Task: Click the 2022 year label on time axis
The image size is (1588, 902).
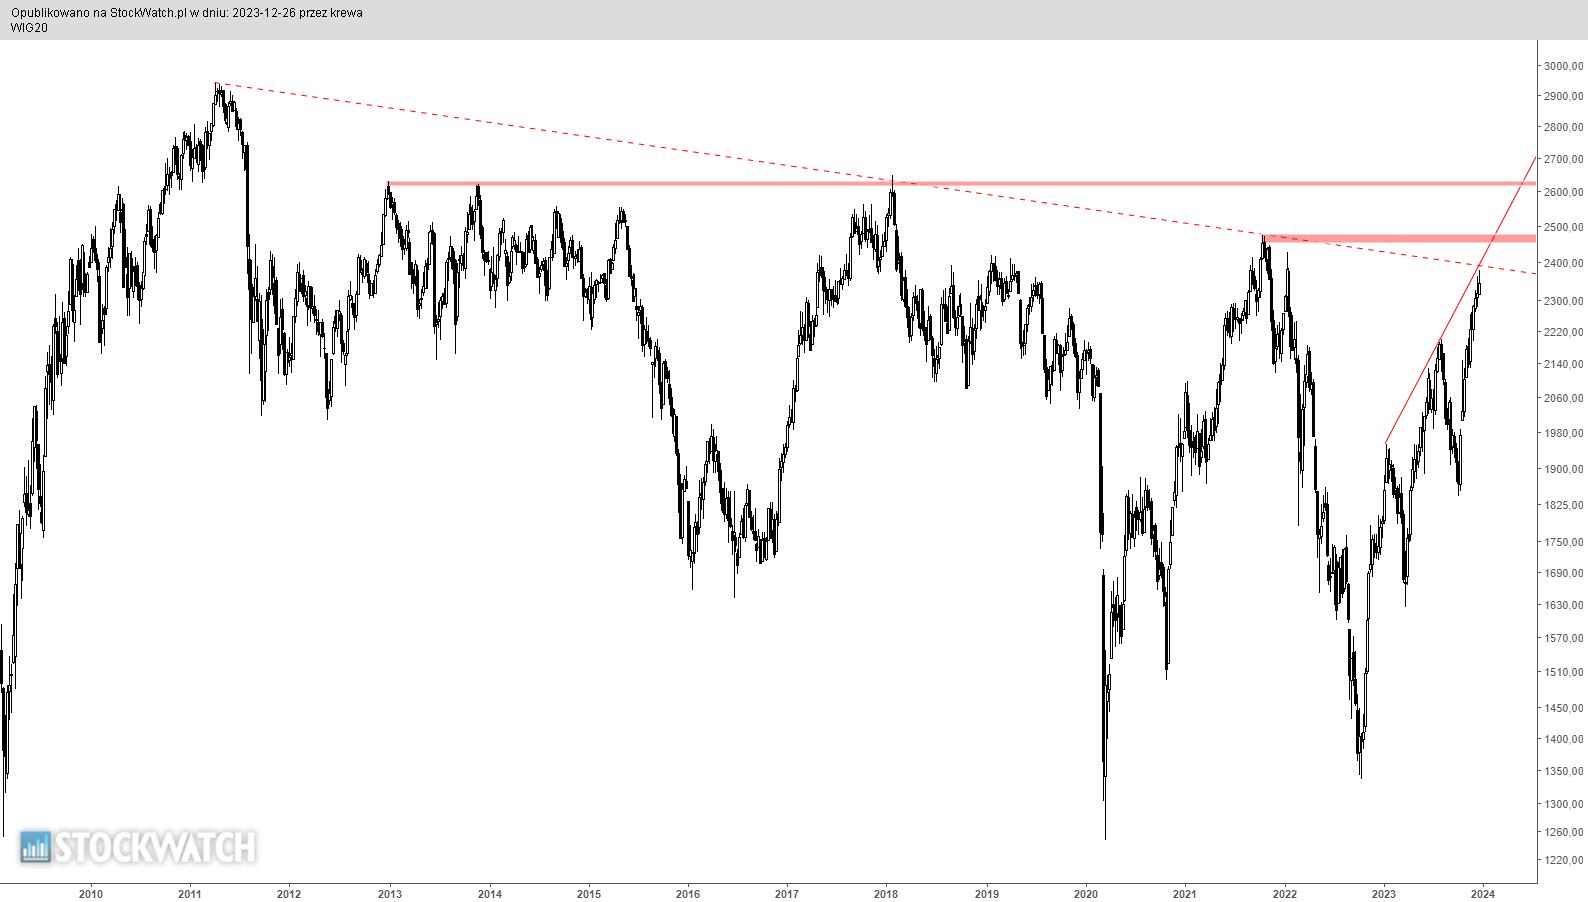Action: tap(1285, 894)
